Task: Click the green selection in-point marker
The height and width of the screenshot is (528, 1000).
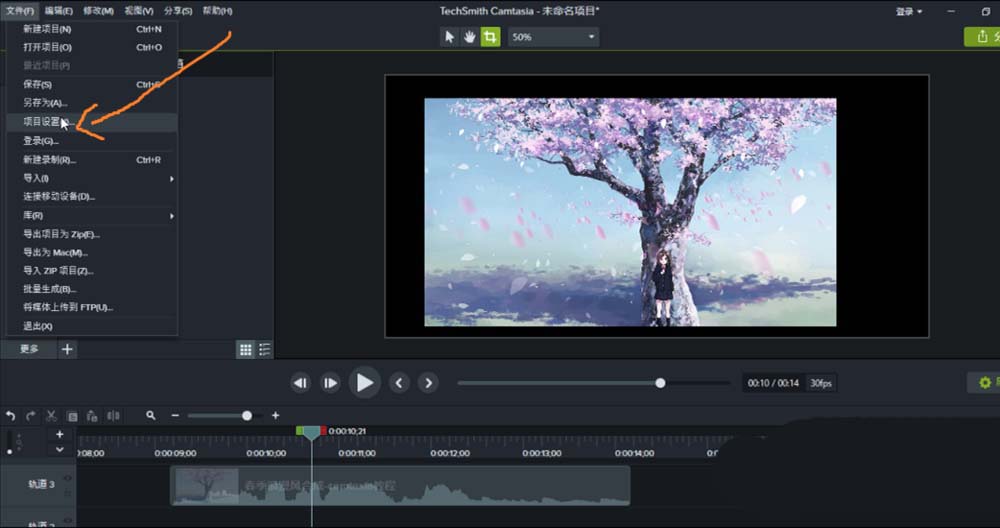Action: pos(299,431)
